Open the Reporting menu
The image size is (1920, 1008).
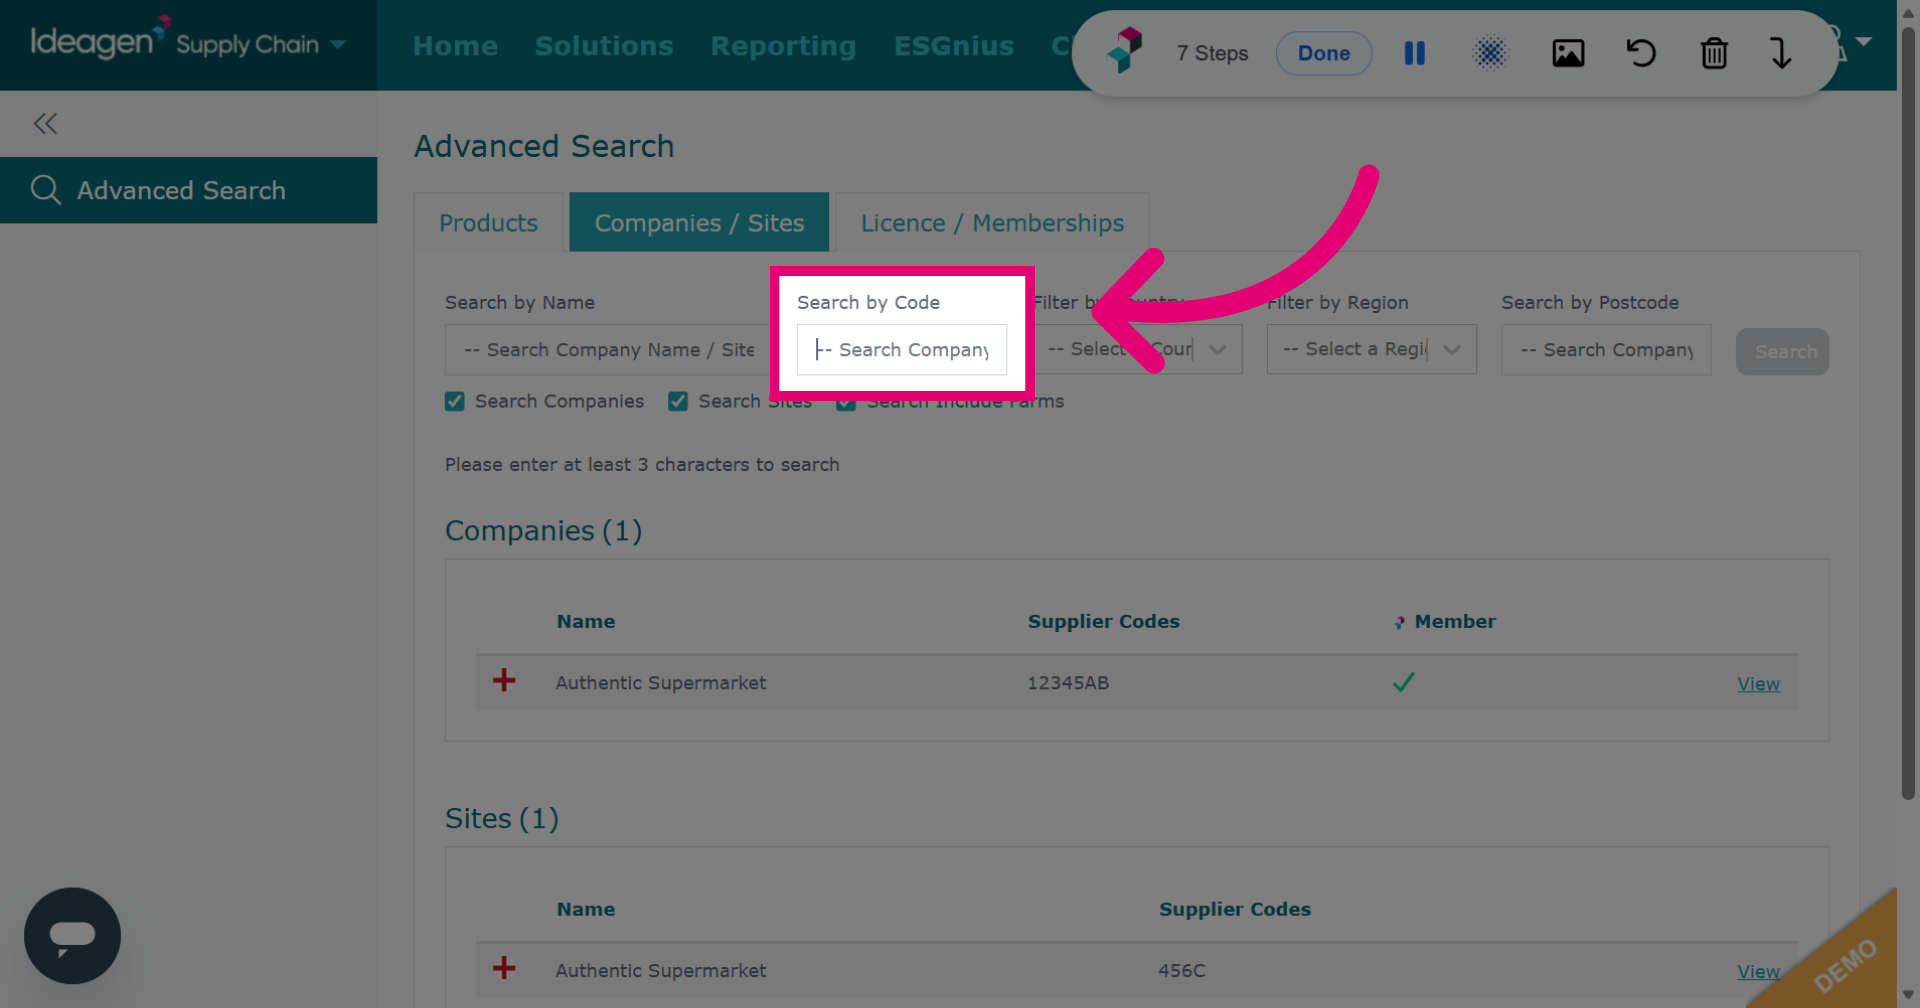click(x=783, y=46)
